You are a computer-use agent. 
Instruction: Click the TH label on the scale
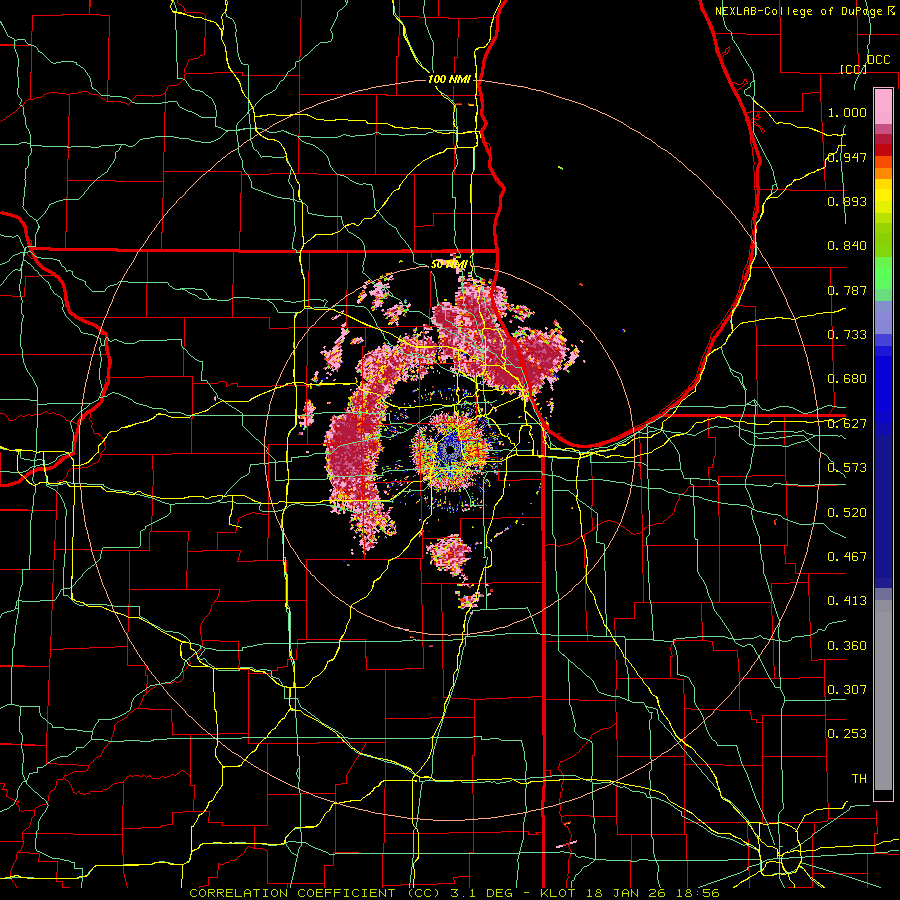click(x=859, y=779)
